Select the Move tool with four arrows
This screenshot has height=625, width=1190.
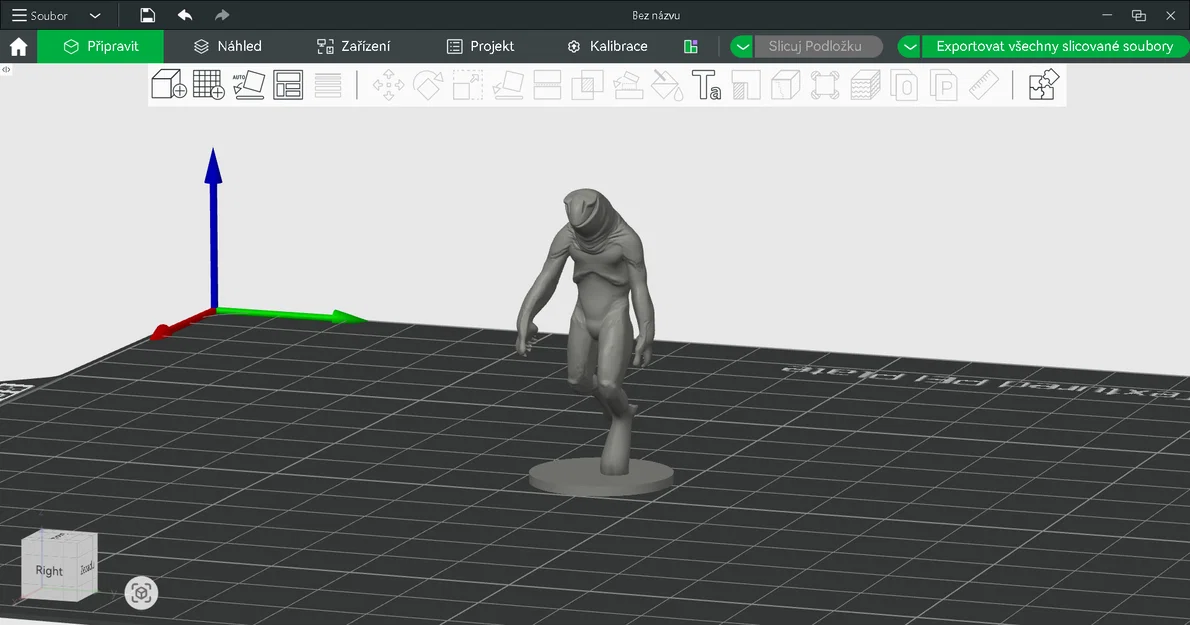click(x=389, y=85)
